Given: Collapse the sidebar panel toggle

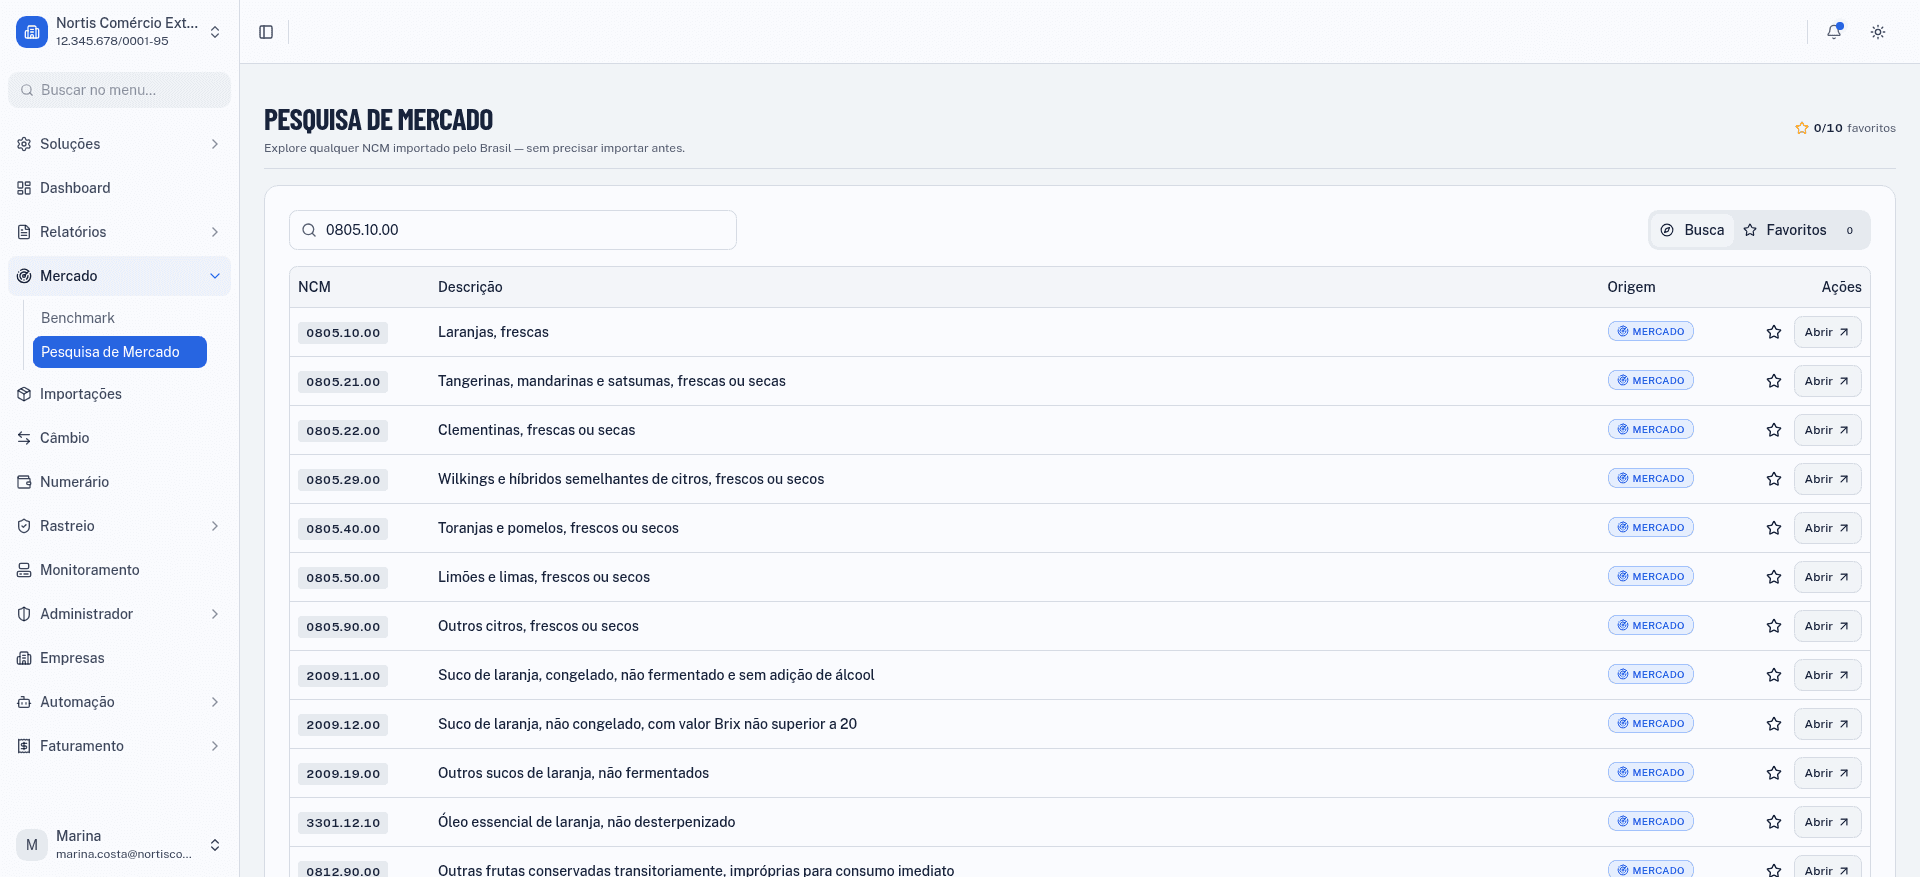Looking at the screenshot, I should pyautogui.click(x=266, y=32).
